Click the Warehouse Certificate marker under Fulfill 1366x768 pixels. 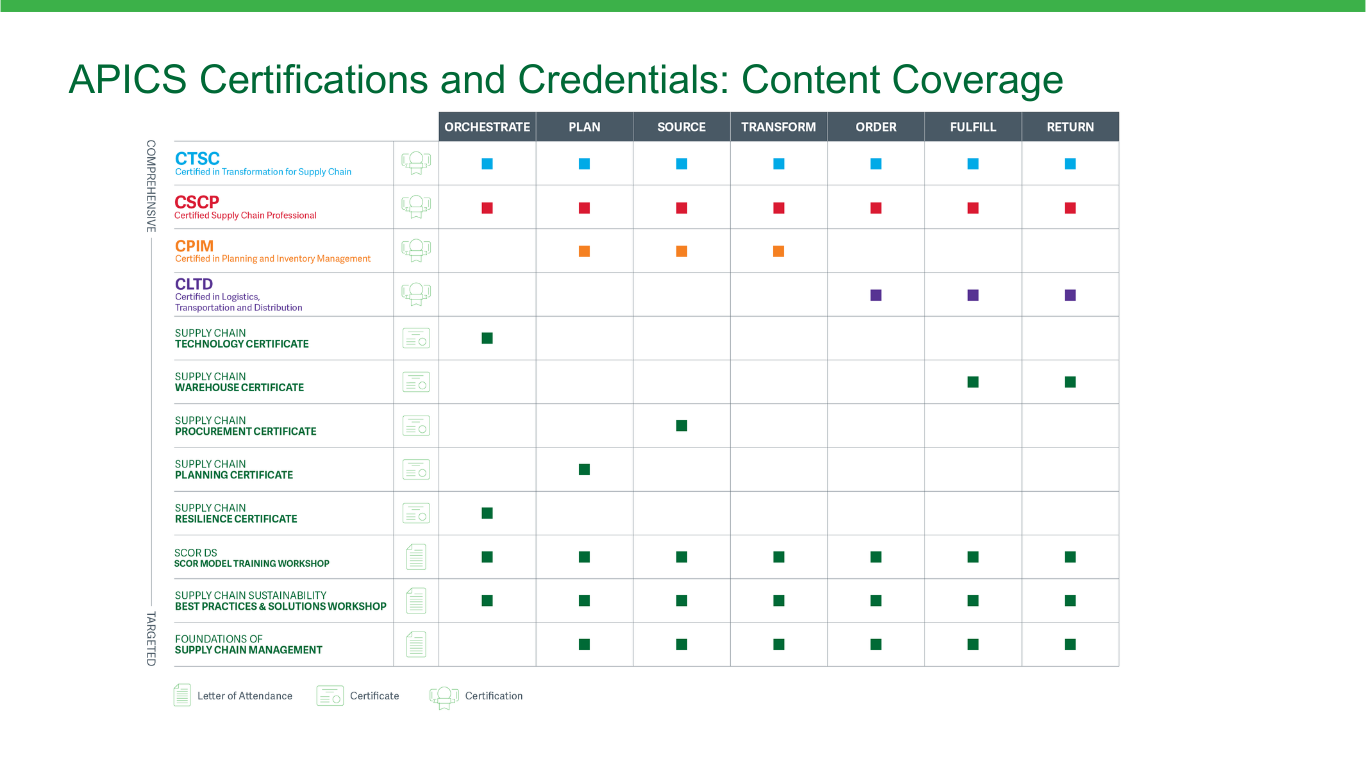[x=973, y=382]
